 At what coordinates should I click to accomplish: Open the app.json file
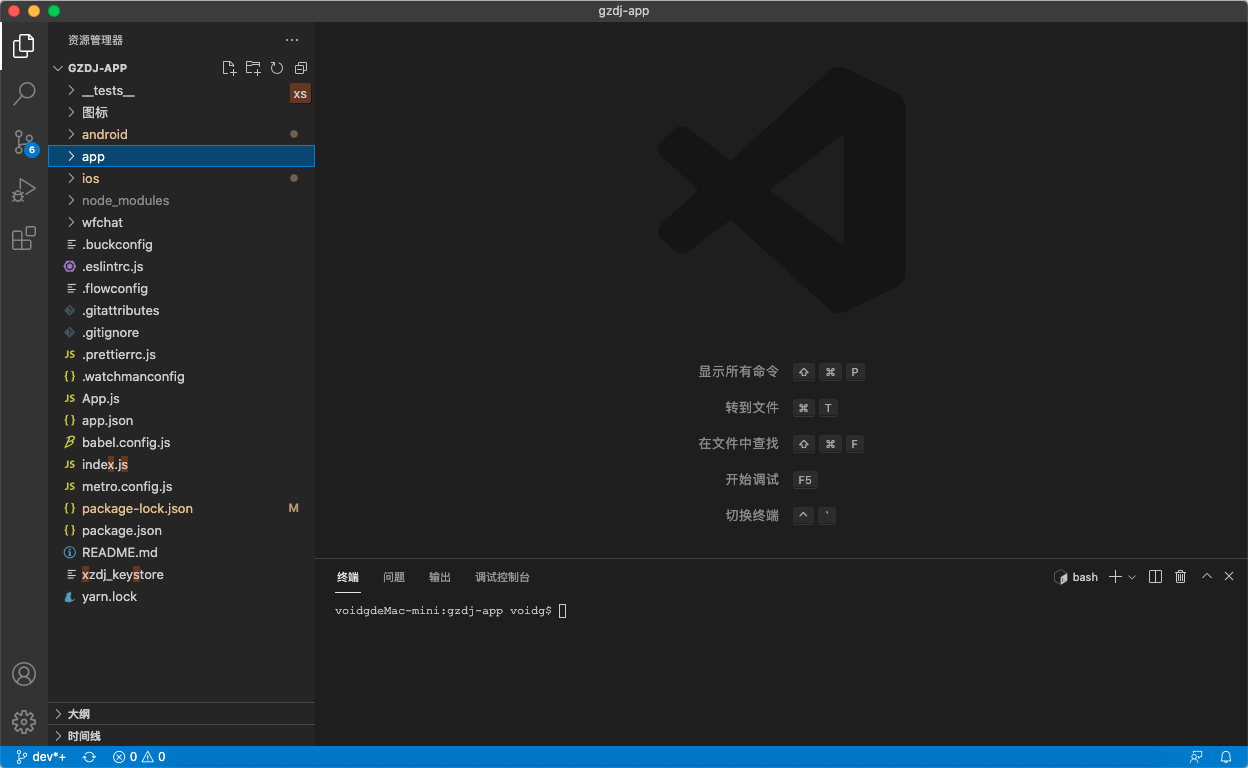[181, 420]
